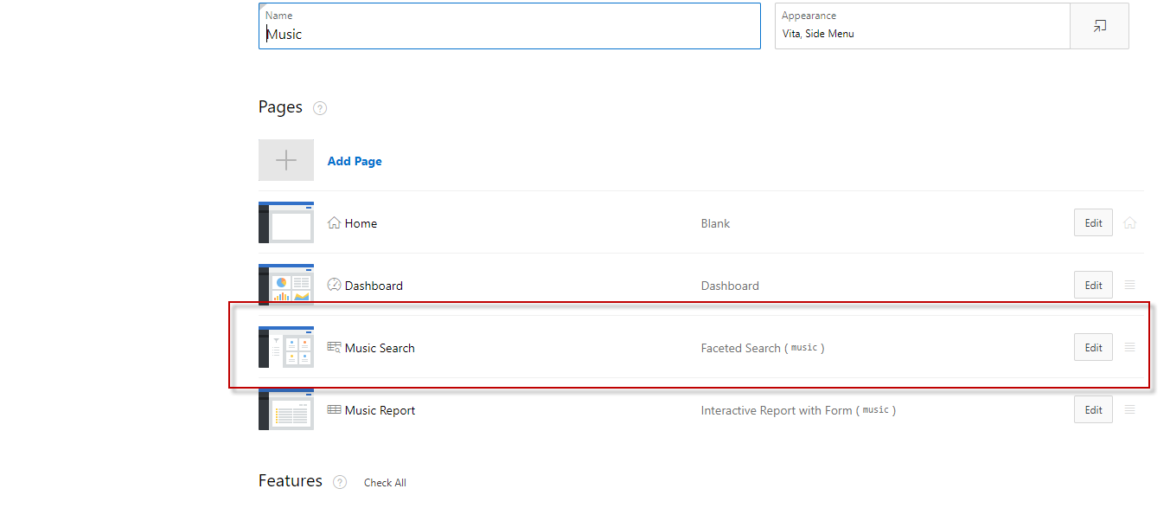Click the Dashboard gauge icon
The height and width of the screenshot is (508, 1170).
(334, 285)
